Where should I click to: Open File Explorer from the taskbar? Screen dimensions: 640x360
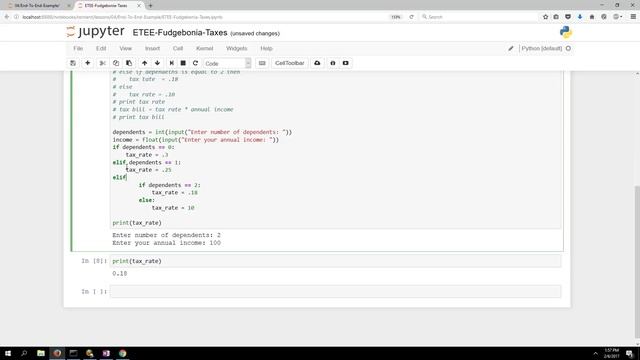(x=41, y=353)
